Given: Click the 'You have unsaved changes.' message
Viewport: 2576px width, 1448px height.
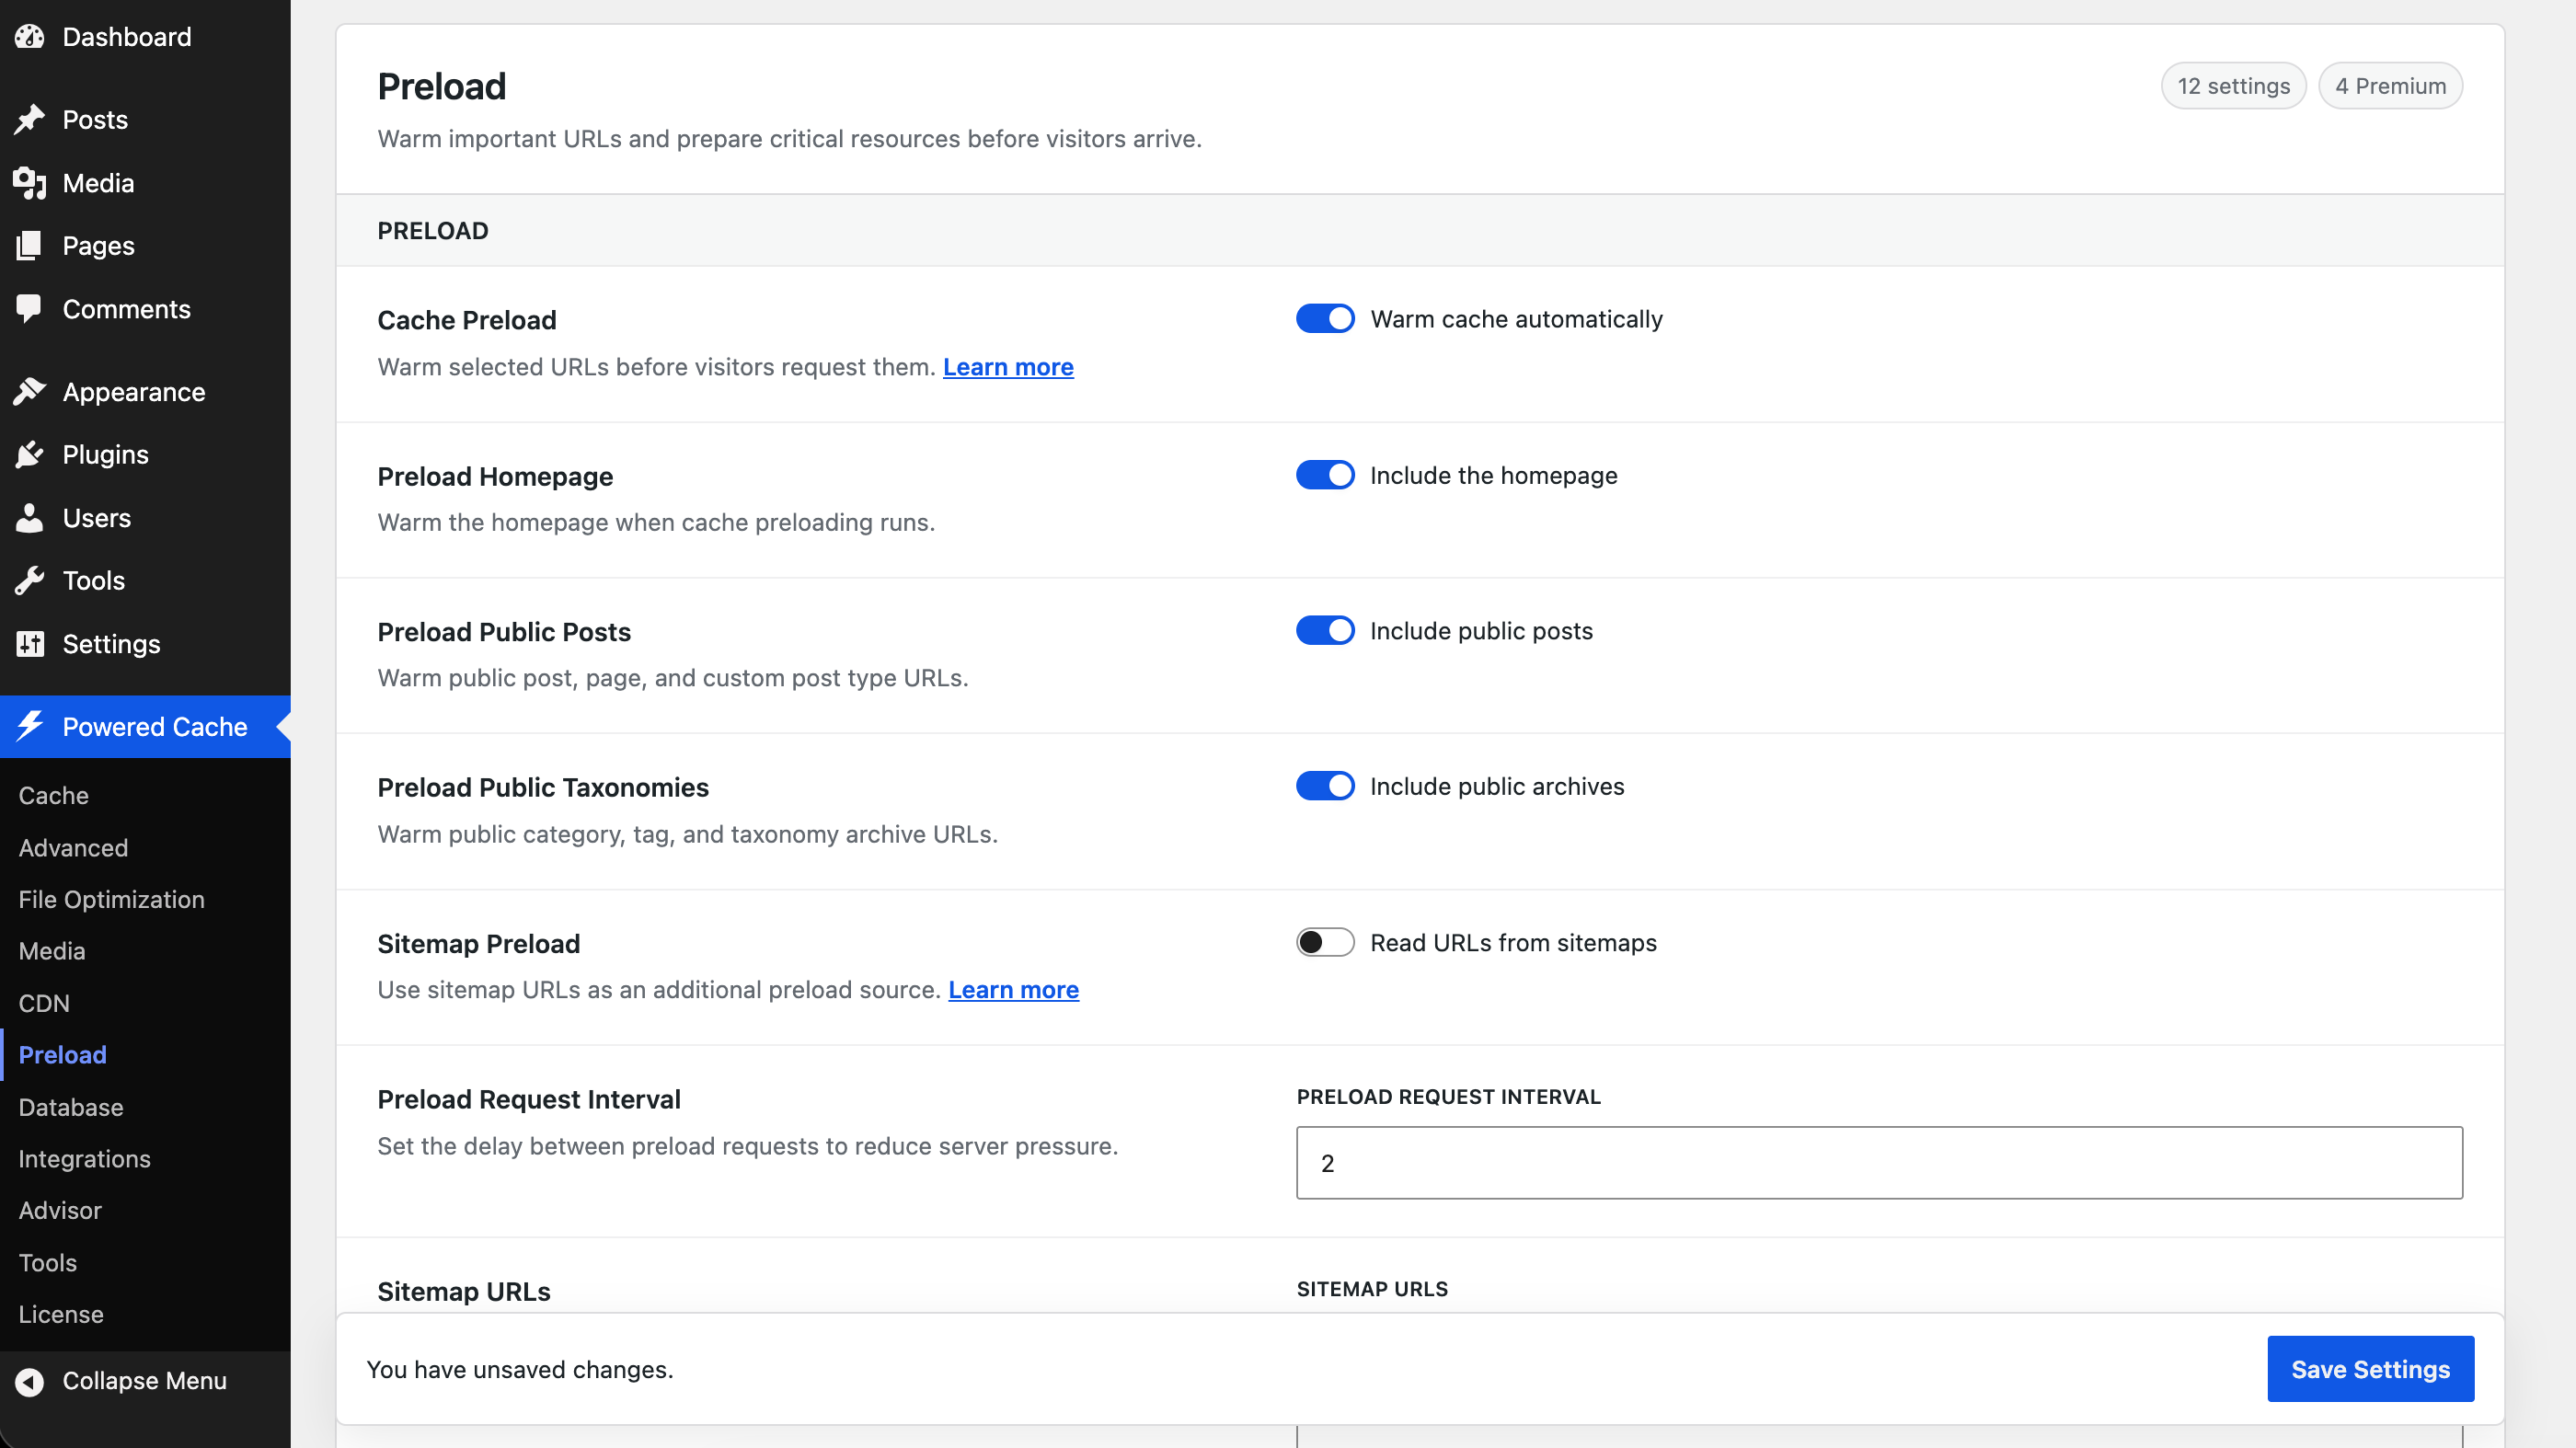Looking at the screenshot, I should (520, 1370).
